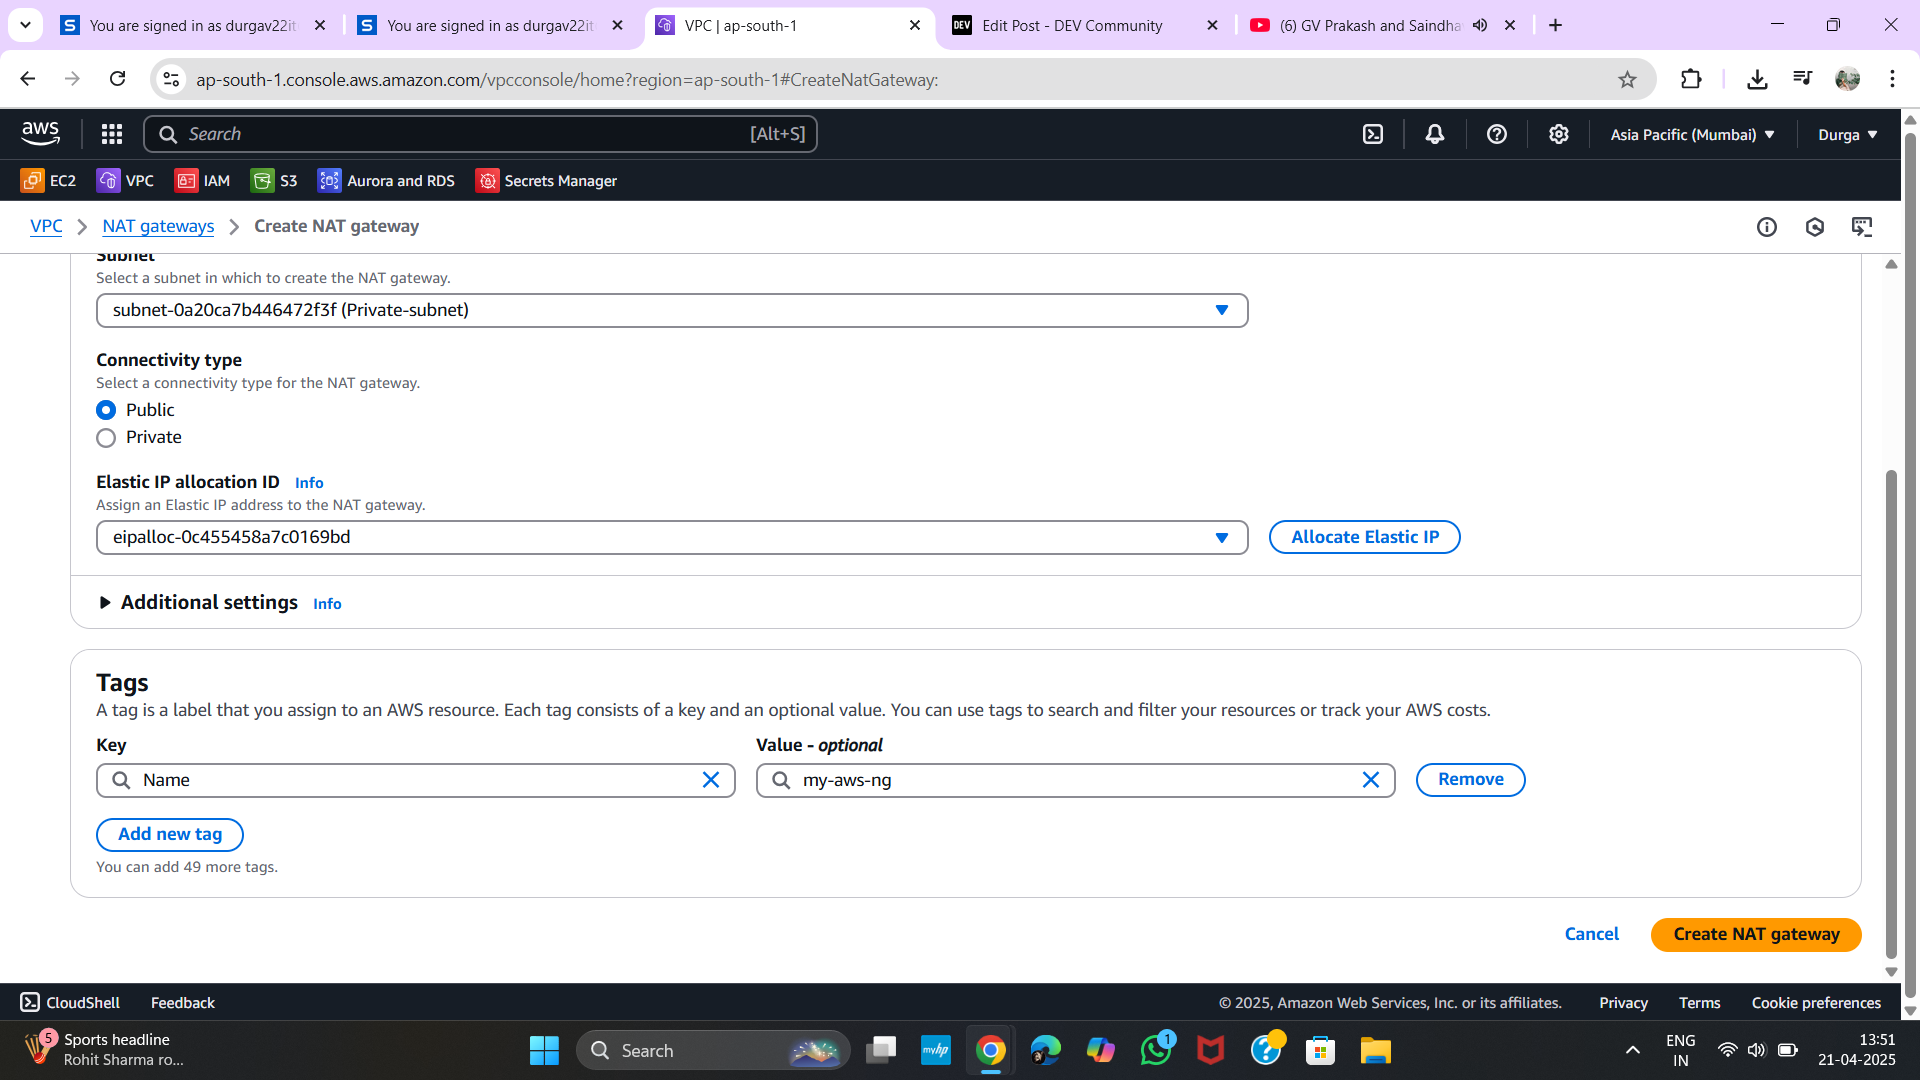Open Chrome extensions puzzle icon
The image size is (1920, 1080).
click(x=1691, y=79)
